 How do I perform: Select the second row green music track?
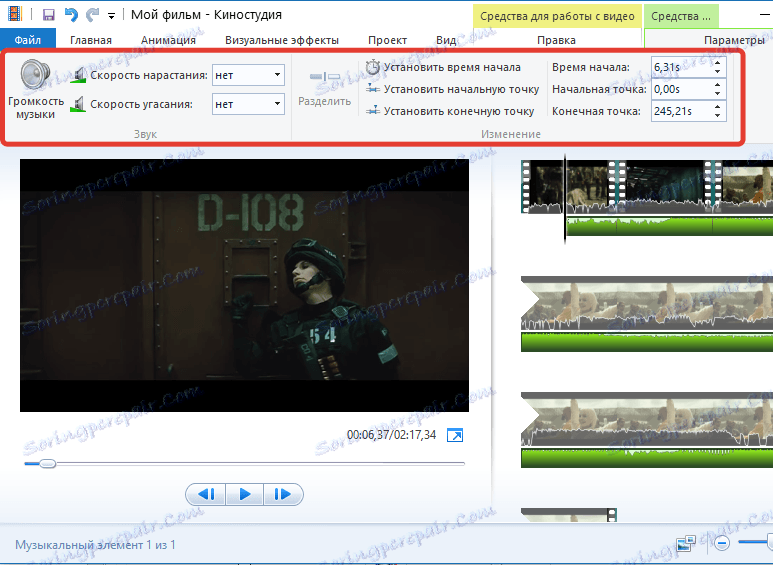click(x=647, y=342)
